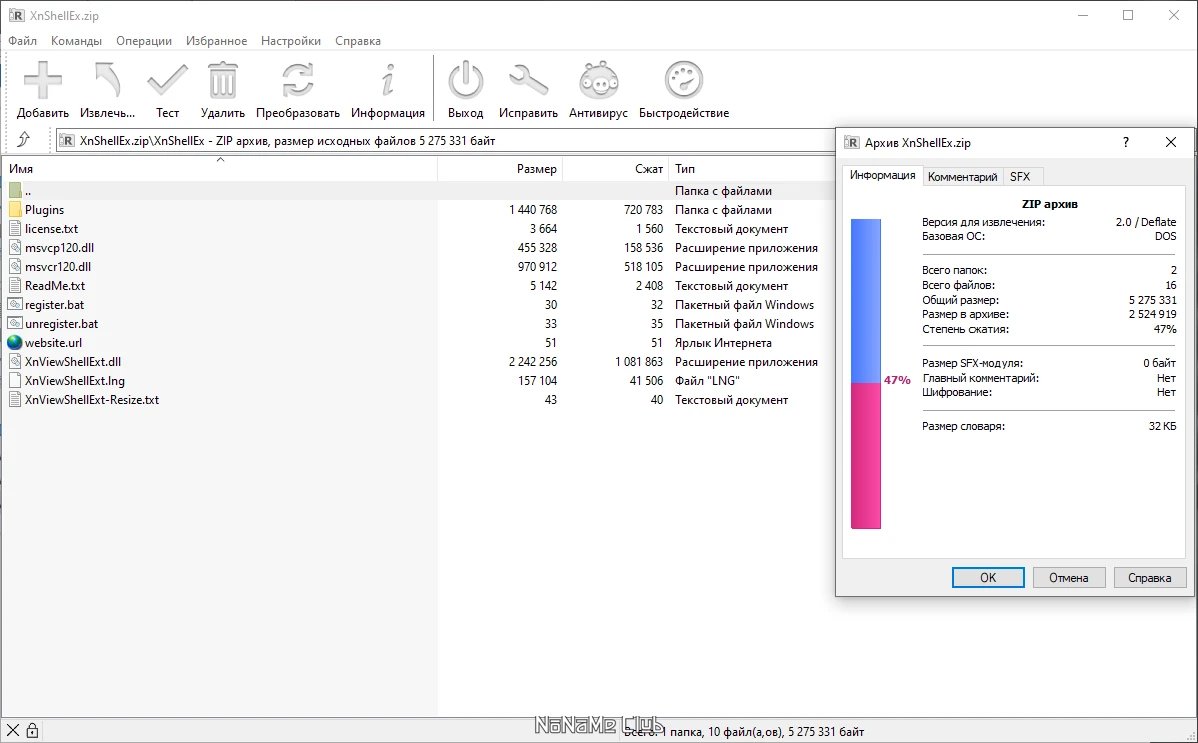Click the register.bat batch file icon

pos(15,304)
